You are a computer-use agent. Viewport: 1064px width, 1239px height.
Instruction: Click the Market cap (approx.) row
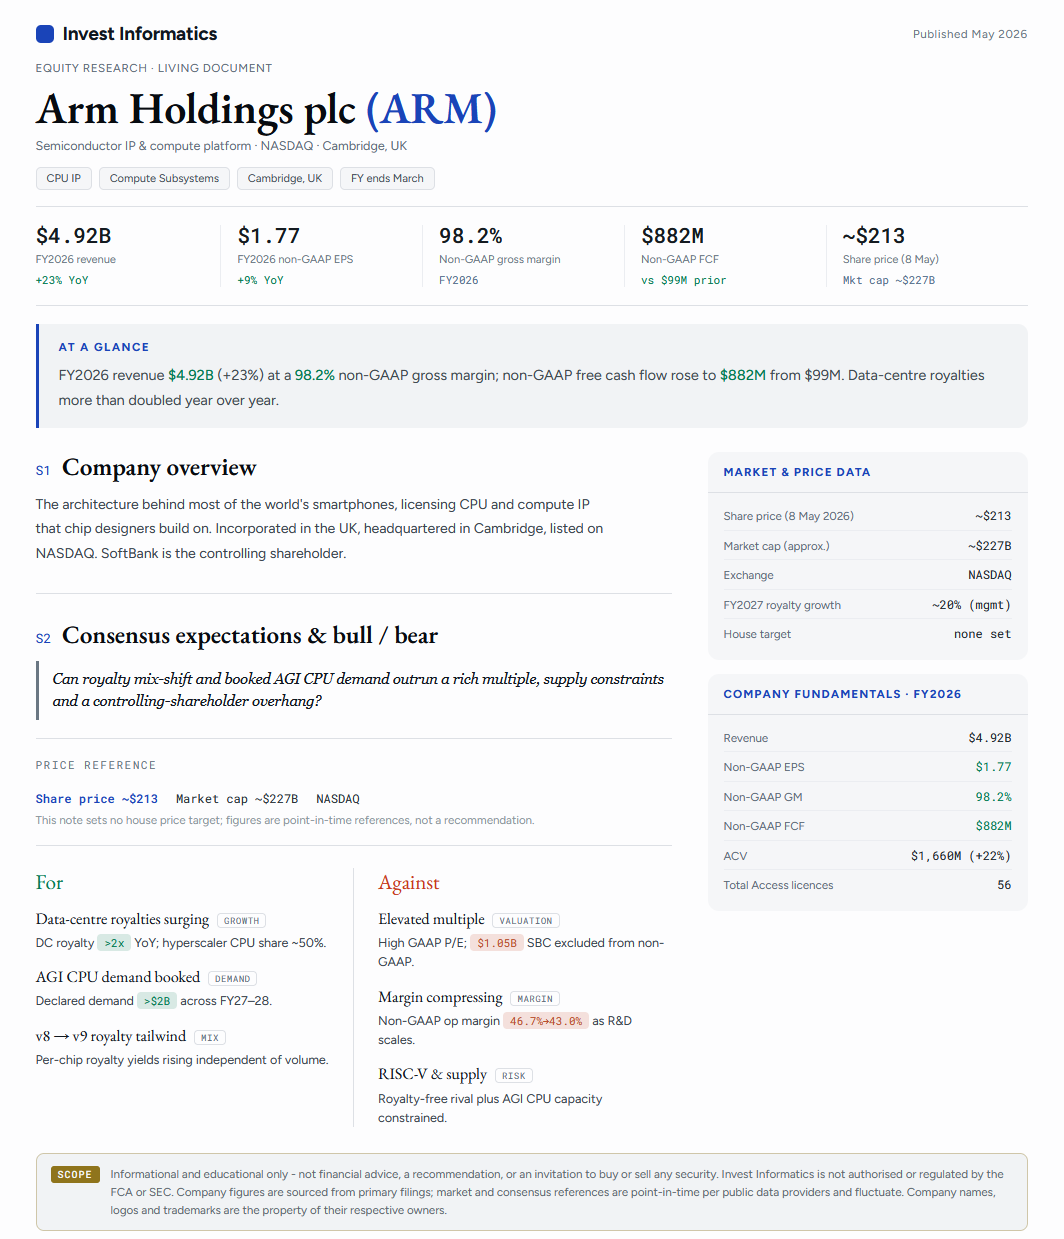[867, 546]
